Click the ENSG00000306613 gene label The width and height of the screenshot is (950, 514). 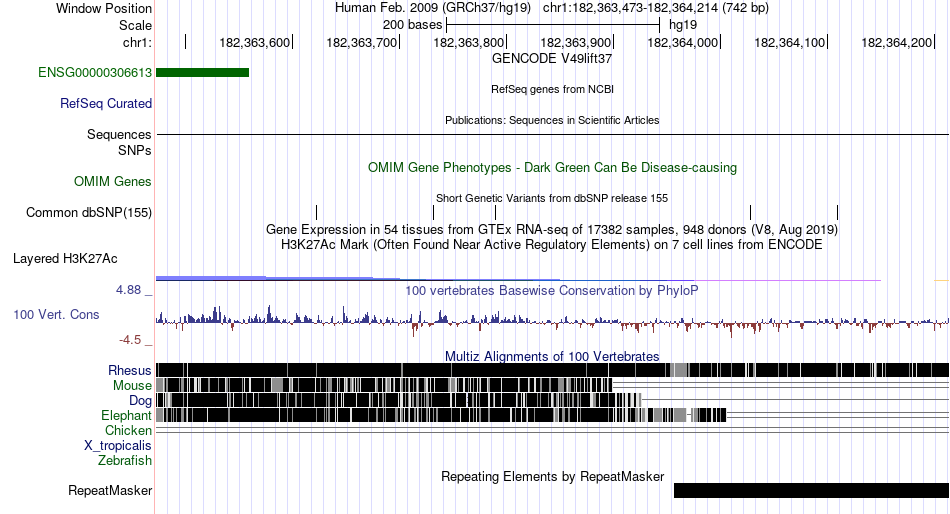point(95,73)
